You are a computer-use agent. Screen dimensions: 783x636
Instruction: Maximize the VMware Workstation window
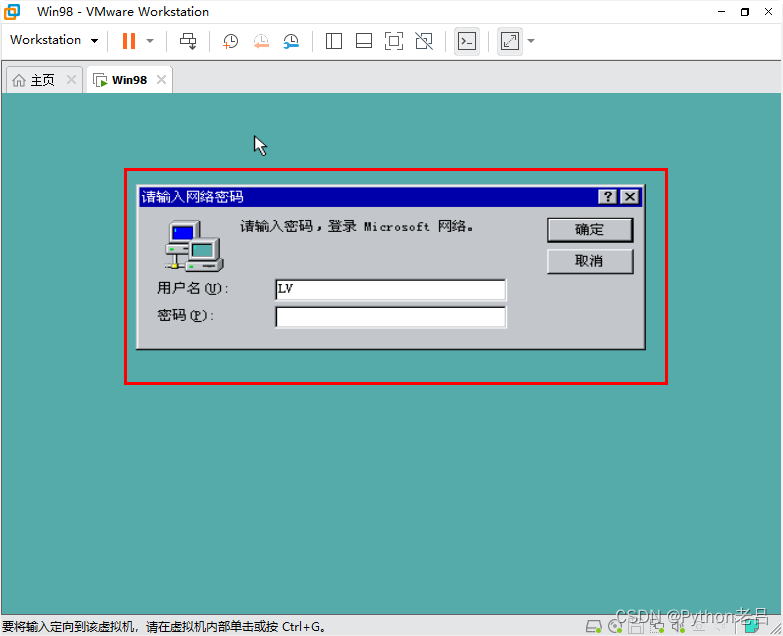[x=745, y=11]
